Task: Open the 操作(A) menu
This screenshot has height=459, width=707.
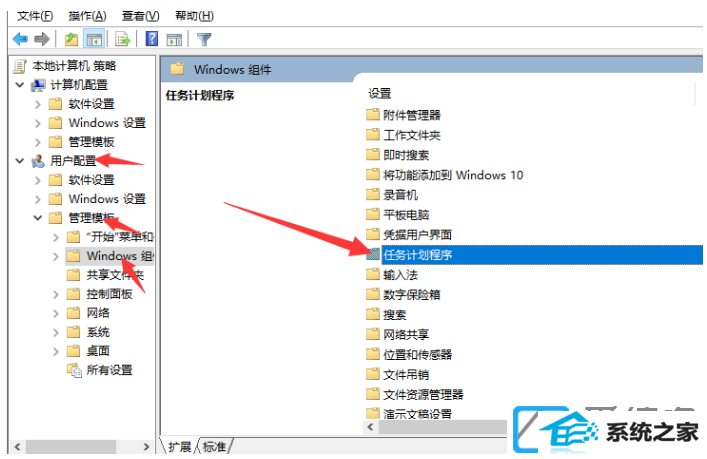Action: pyautogui.click(x=87, y=16)
